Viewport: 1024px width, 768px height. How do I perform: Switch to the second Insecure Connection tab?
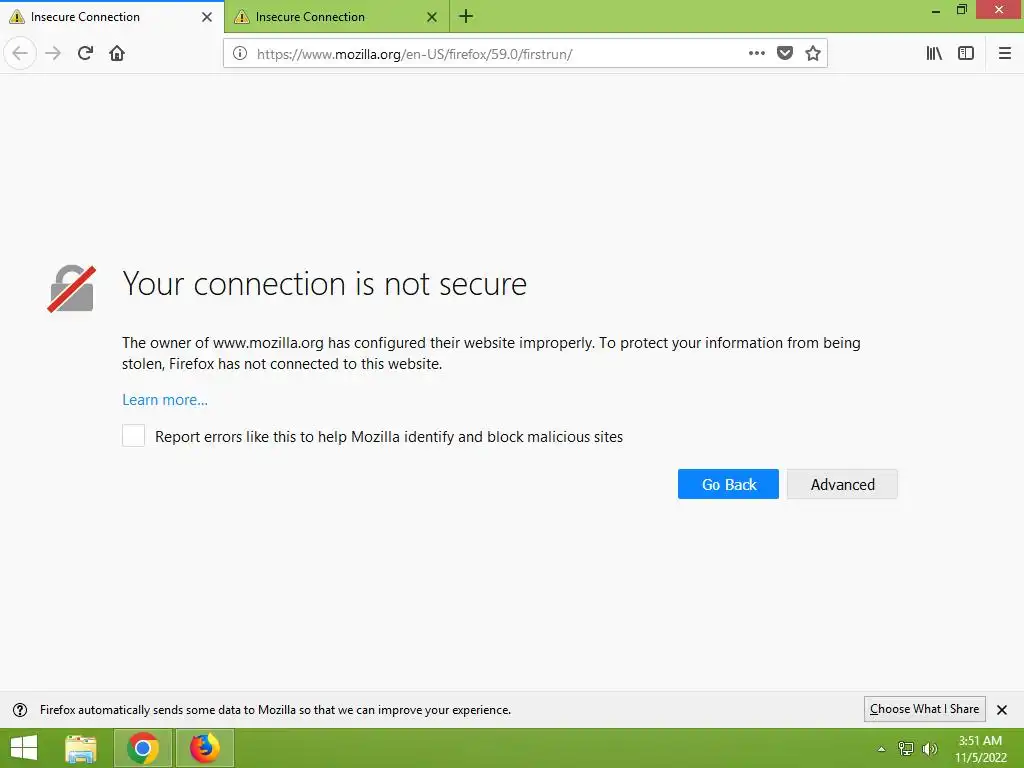pyautogui.click(x=337, y=16)
